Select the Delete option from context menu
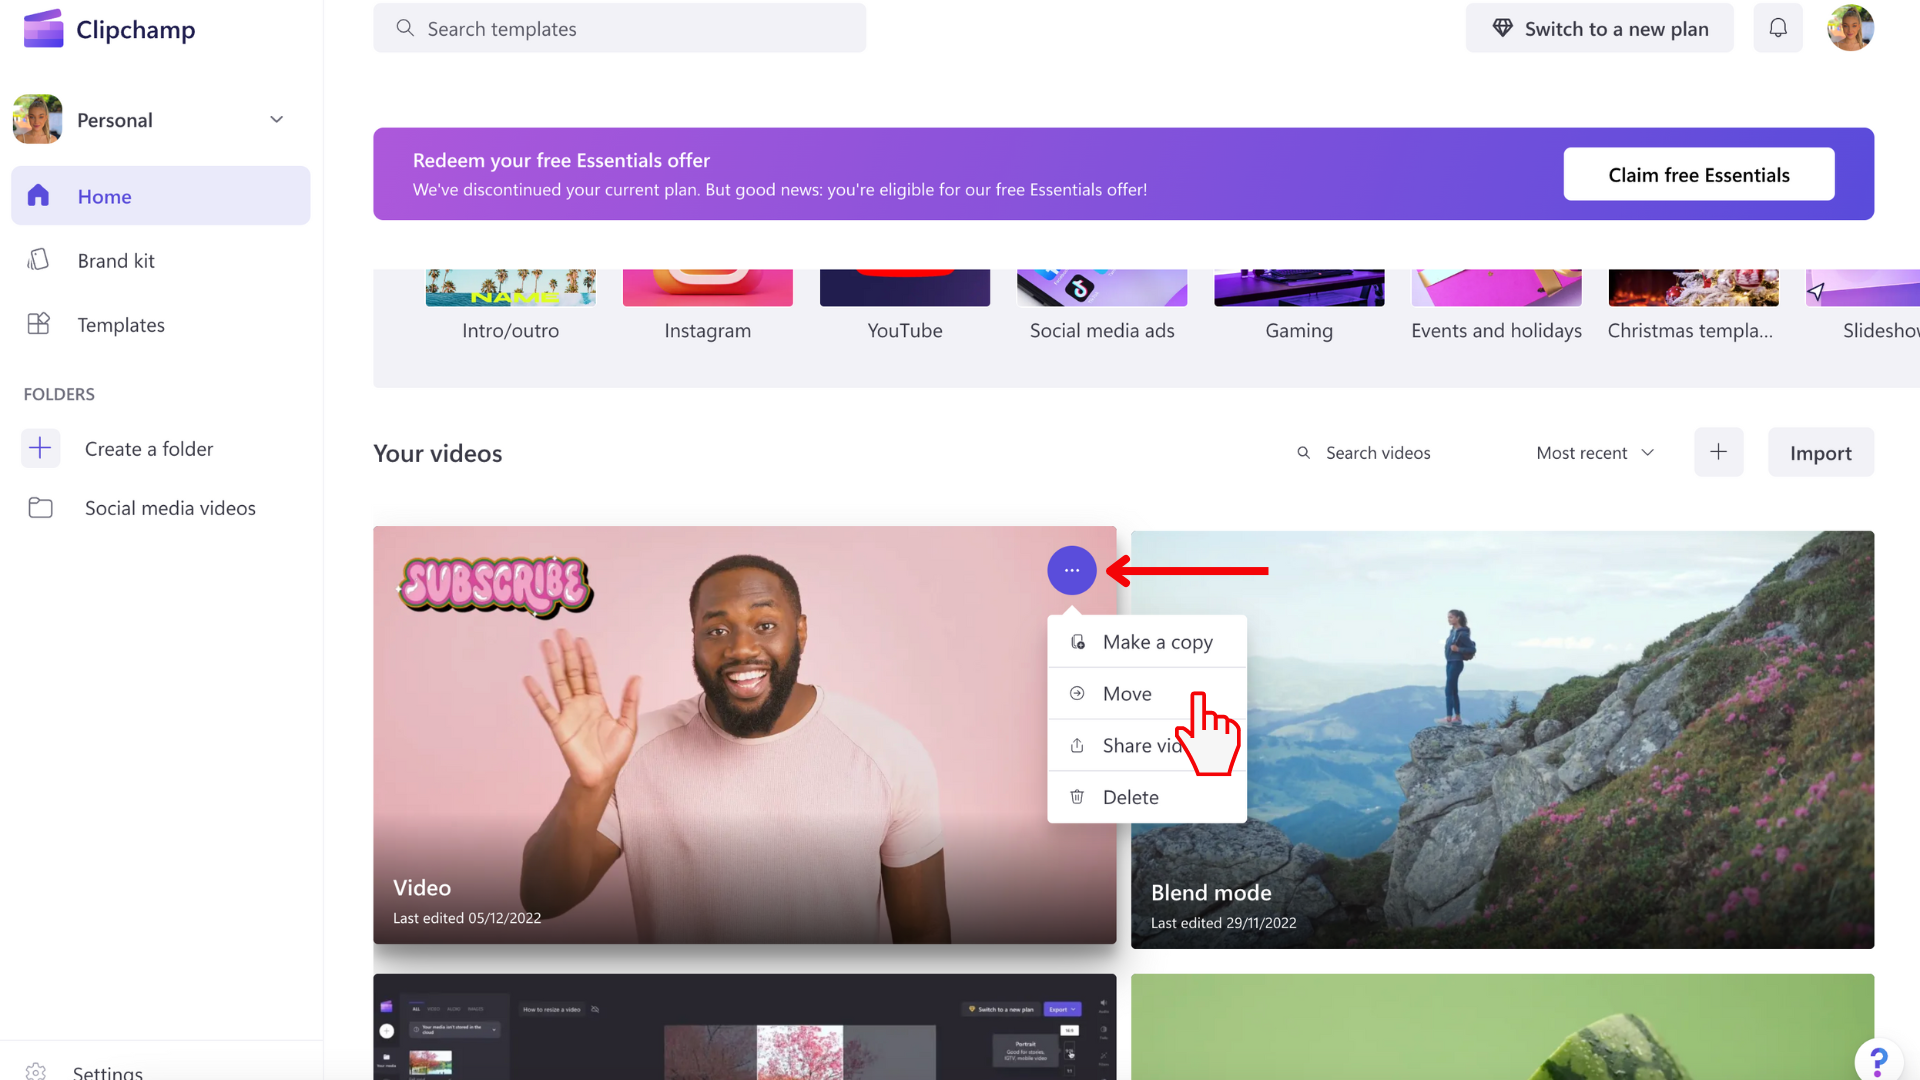Screen dimensions: 1920x1080 pyautogui.click(x=1130, y=796)
